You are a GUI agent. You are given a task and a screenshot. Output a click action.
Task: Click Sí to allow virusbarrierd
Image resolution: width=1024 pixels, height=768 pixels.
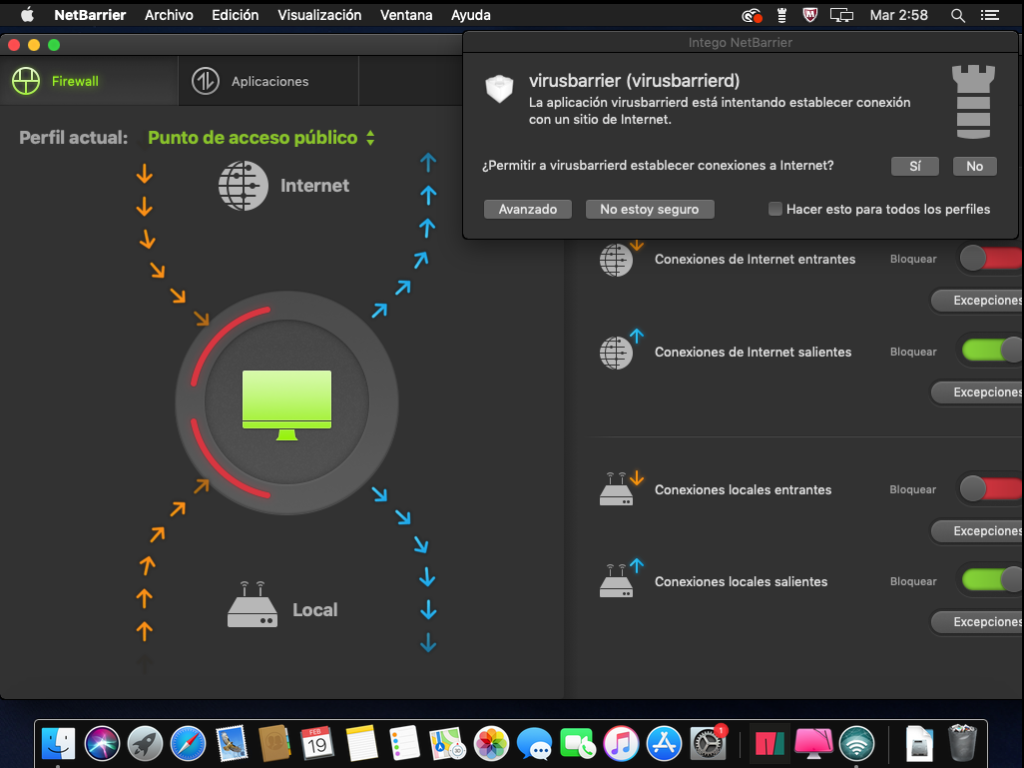pos(915,166)
